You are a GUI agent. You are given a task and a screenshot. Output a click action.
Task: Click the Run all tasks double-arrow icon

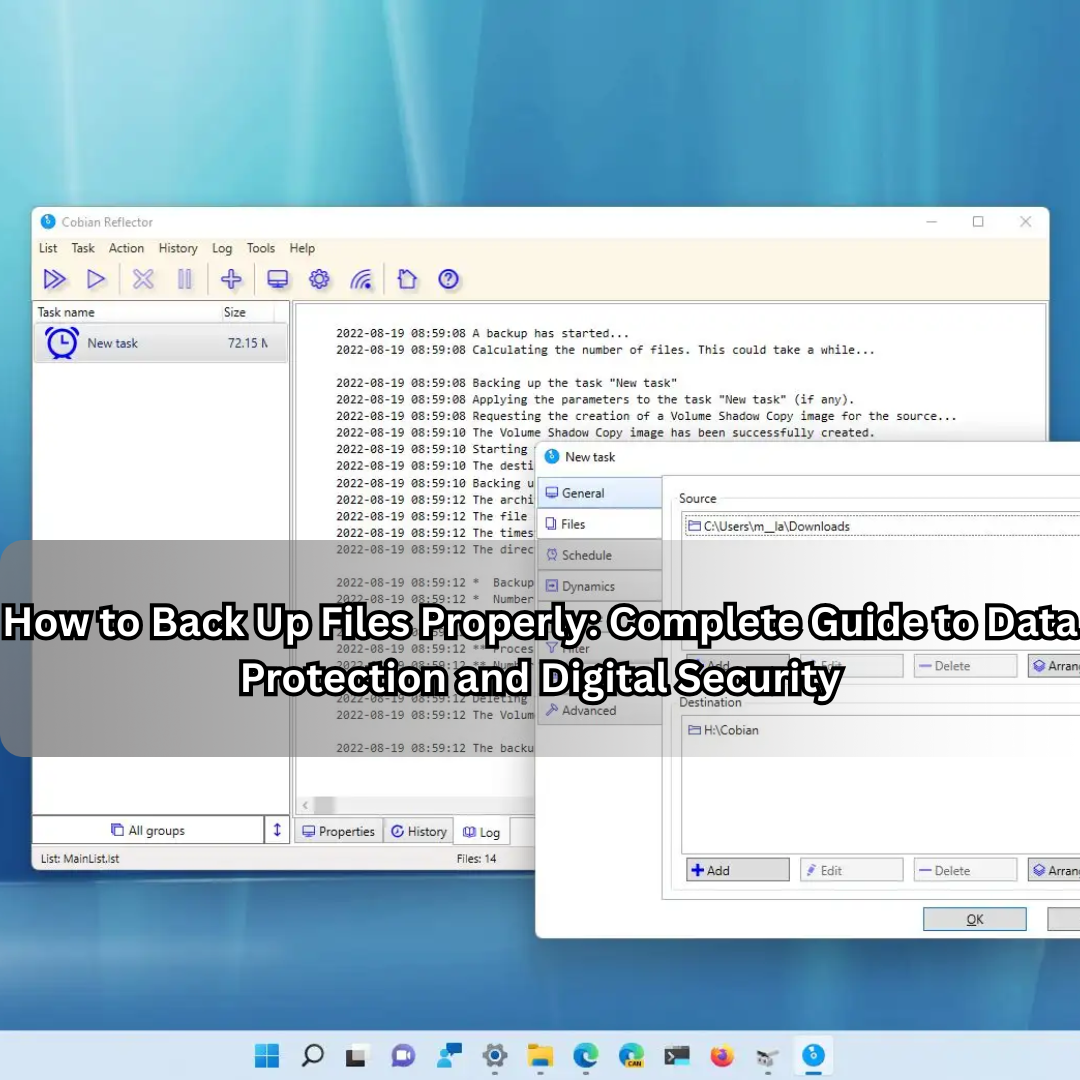tap(55, 280)
